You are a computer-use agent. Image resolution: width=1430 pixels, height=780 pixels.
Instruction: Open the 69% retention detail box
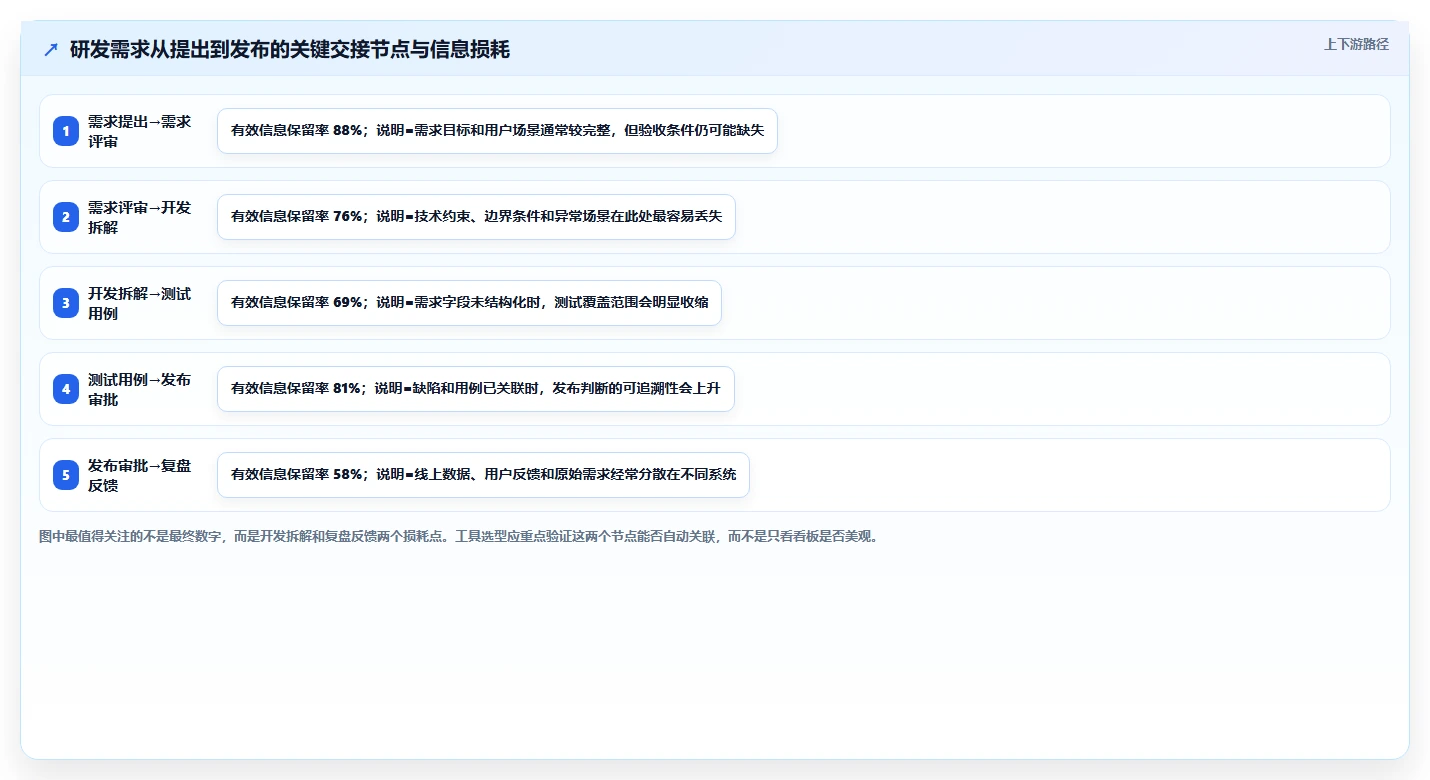(x=469, y=303)
